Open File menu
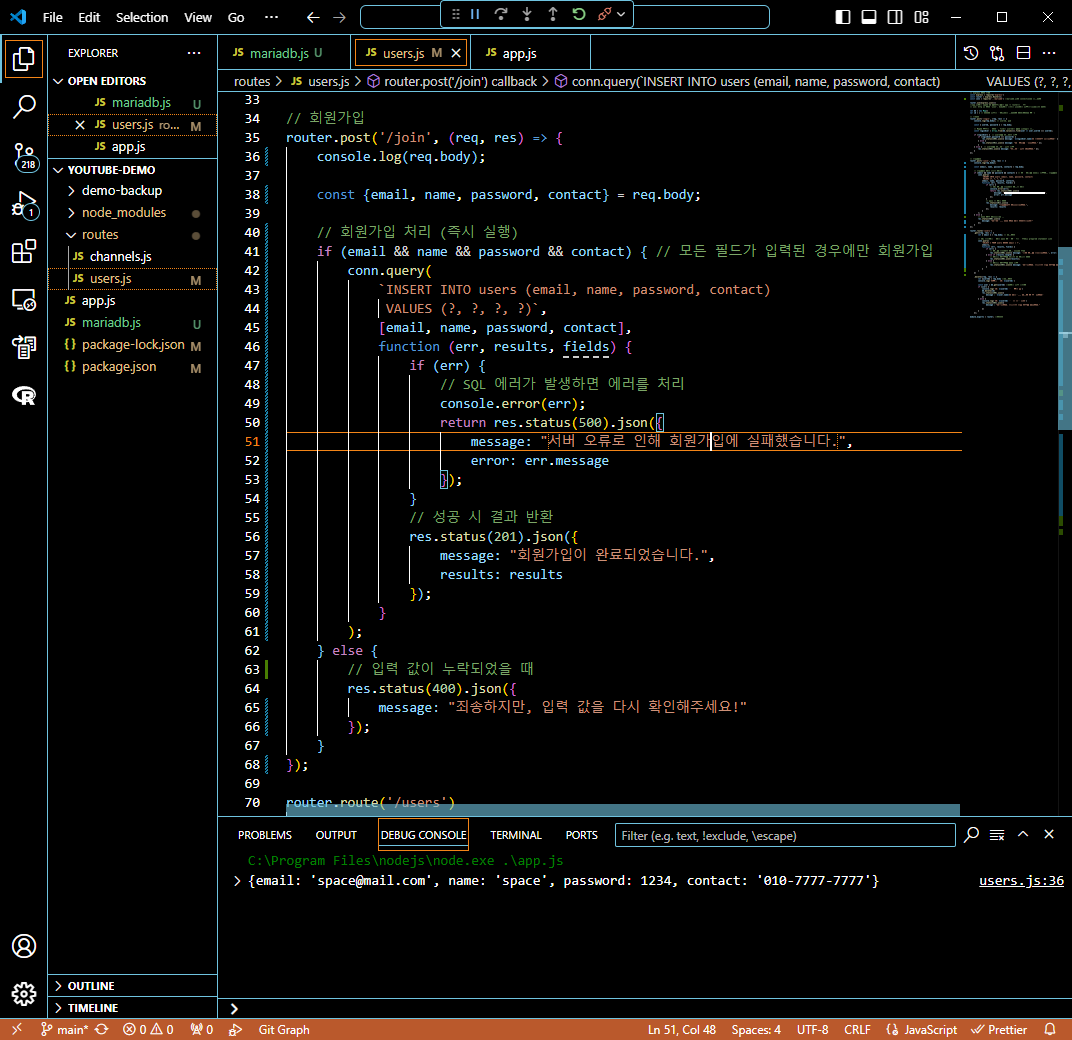 [53, 17]
